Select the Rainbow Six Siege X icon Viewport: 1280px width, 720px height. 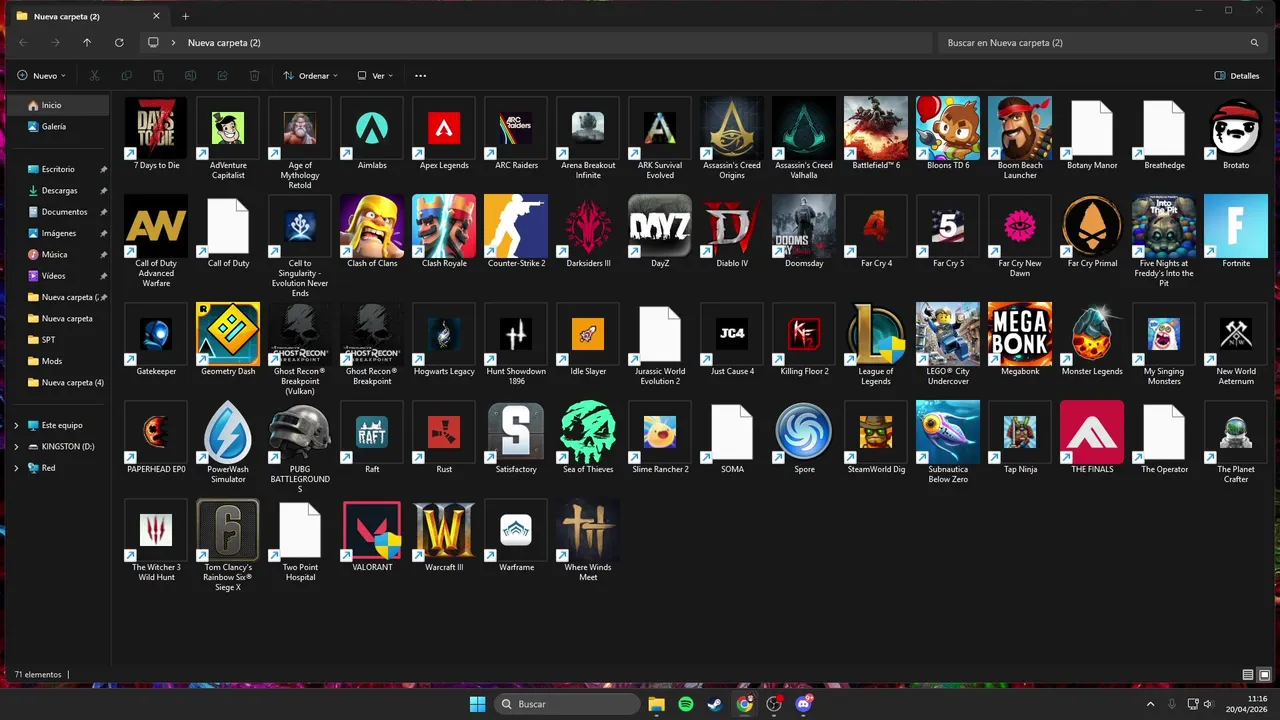(228, 530)
